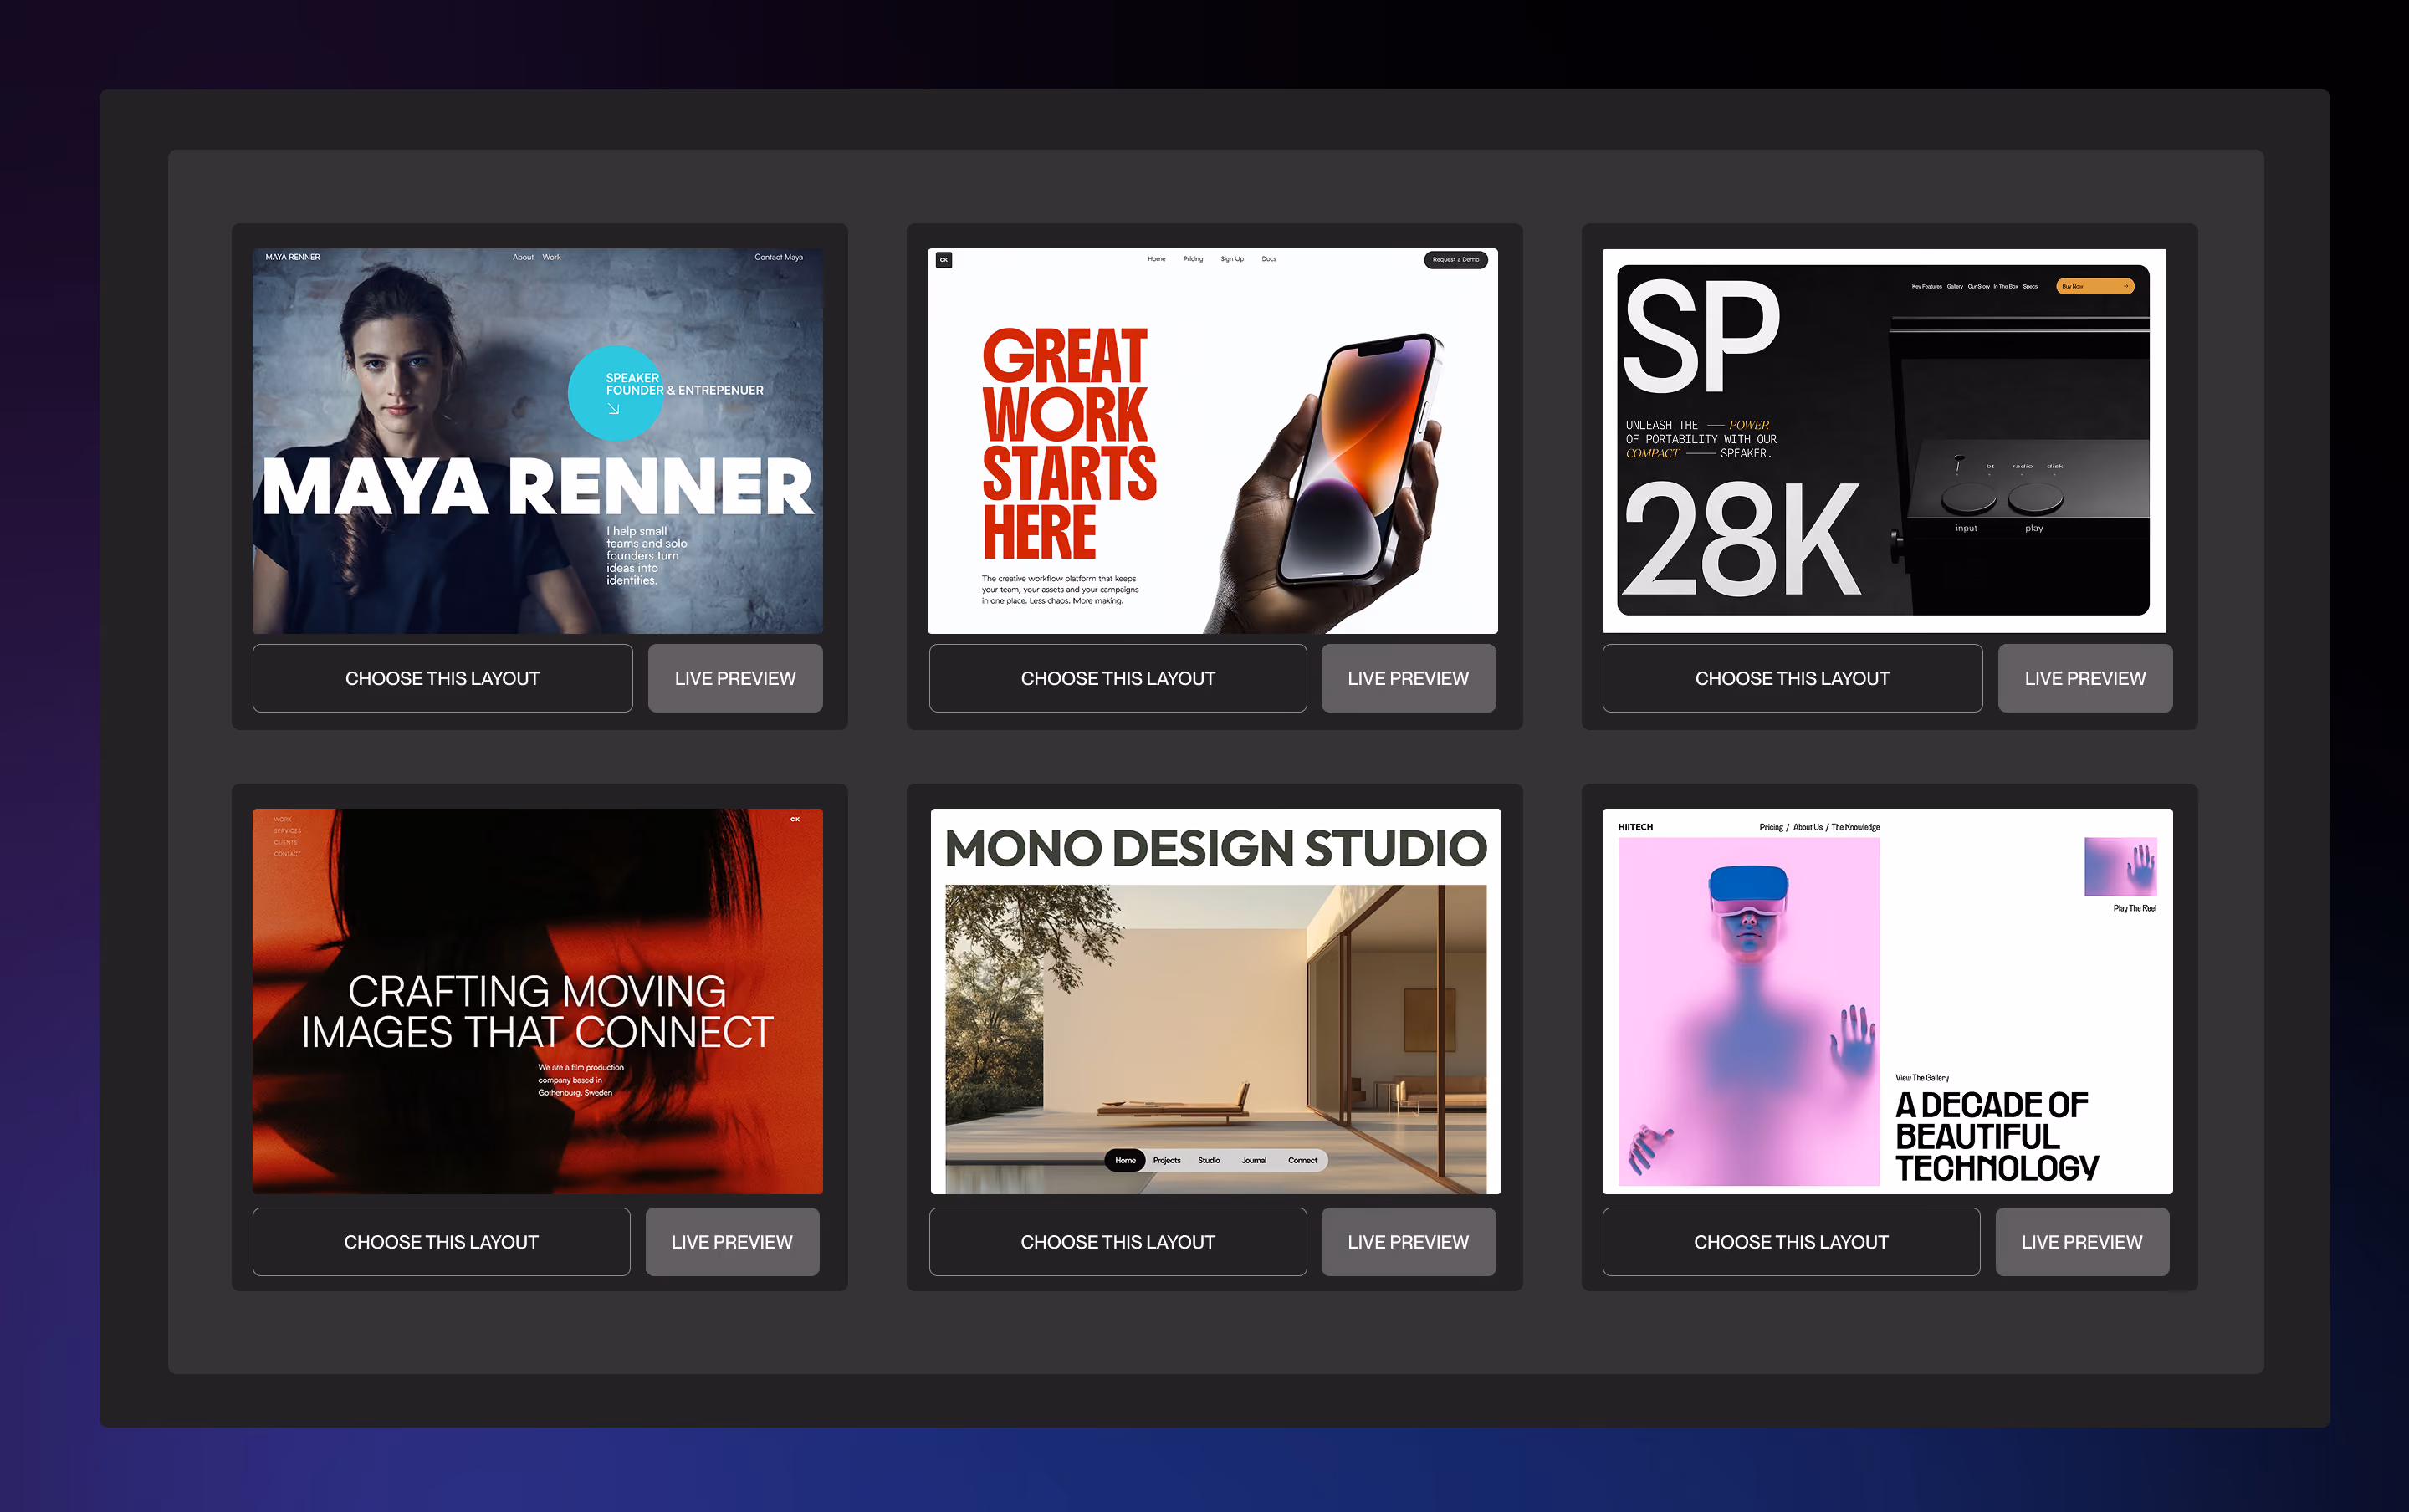
Task: Click the Crafting Moving Images thumbnail
Action: click(x=538, y=1001)
